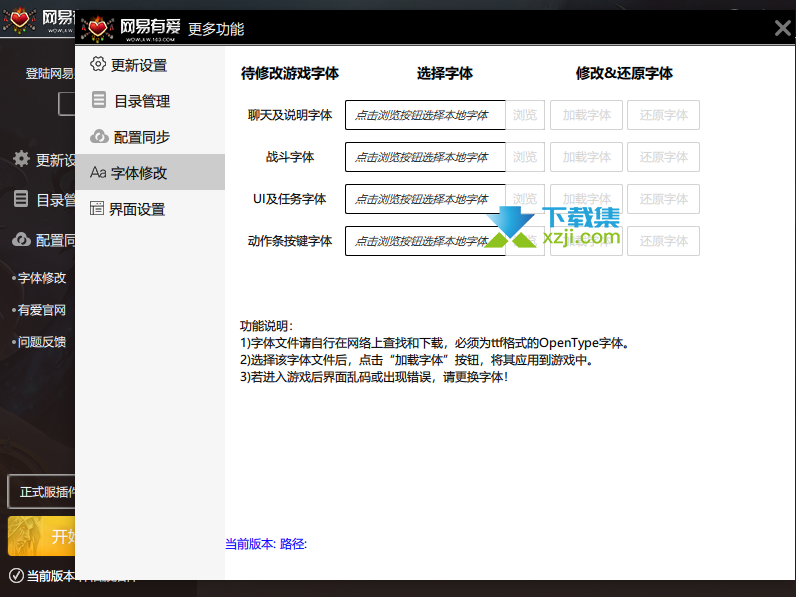This screenshot has height=597, width=796.
Task: Click 加载字体 button for 战斗字体
Action: click(x=586, y=157)
